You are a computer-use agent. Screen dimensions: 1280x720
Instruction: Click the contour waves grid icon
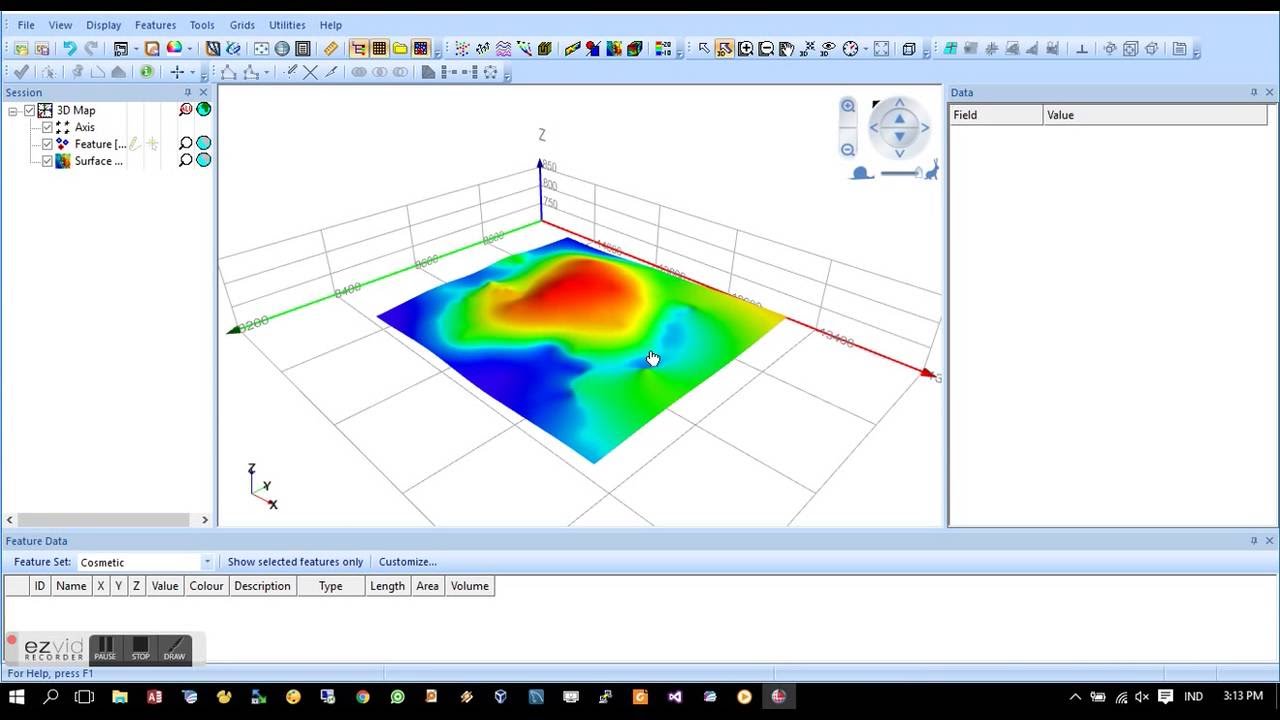point(504,48)
